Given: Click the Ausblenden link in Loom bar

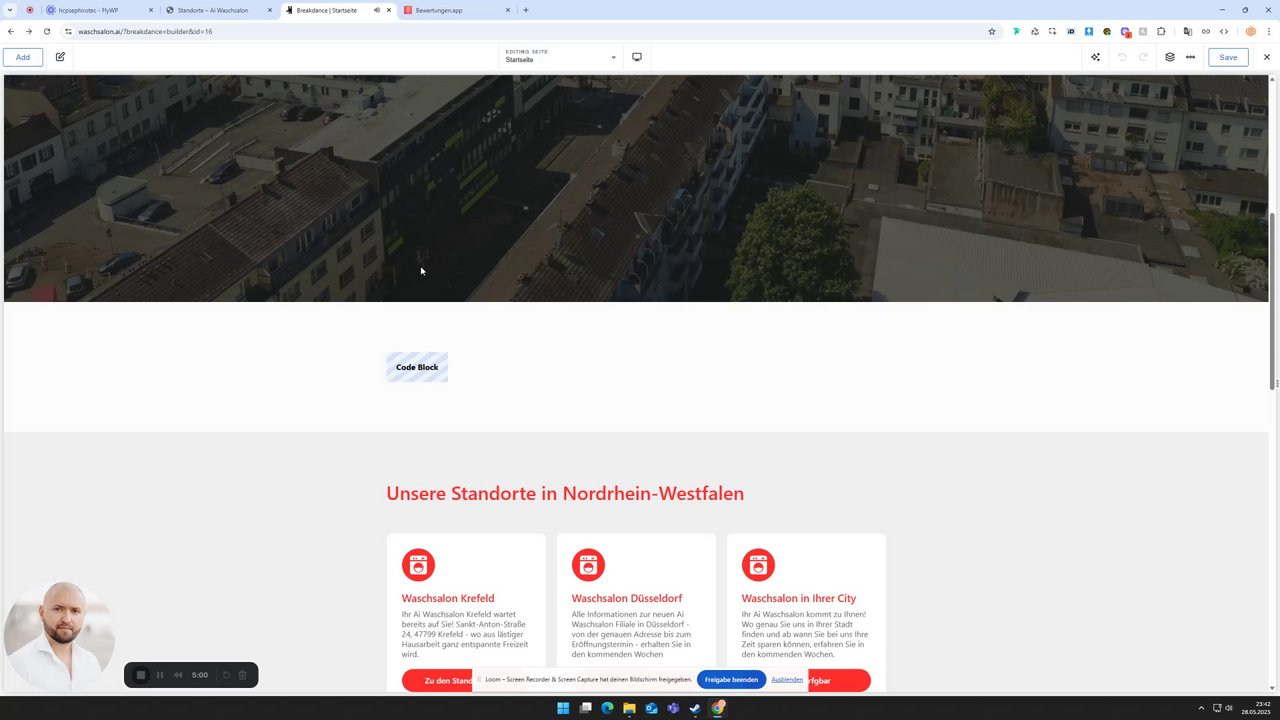Looking at the screenshot, I should coord(787,680).
